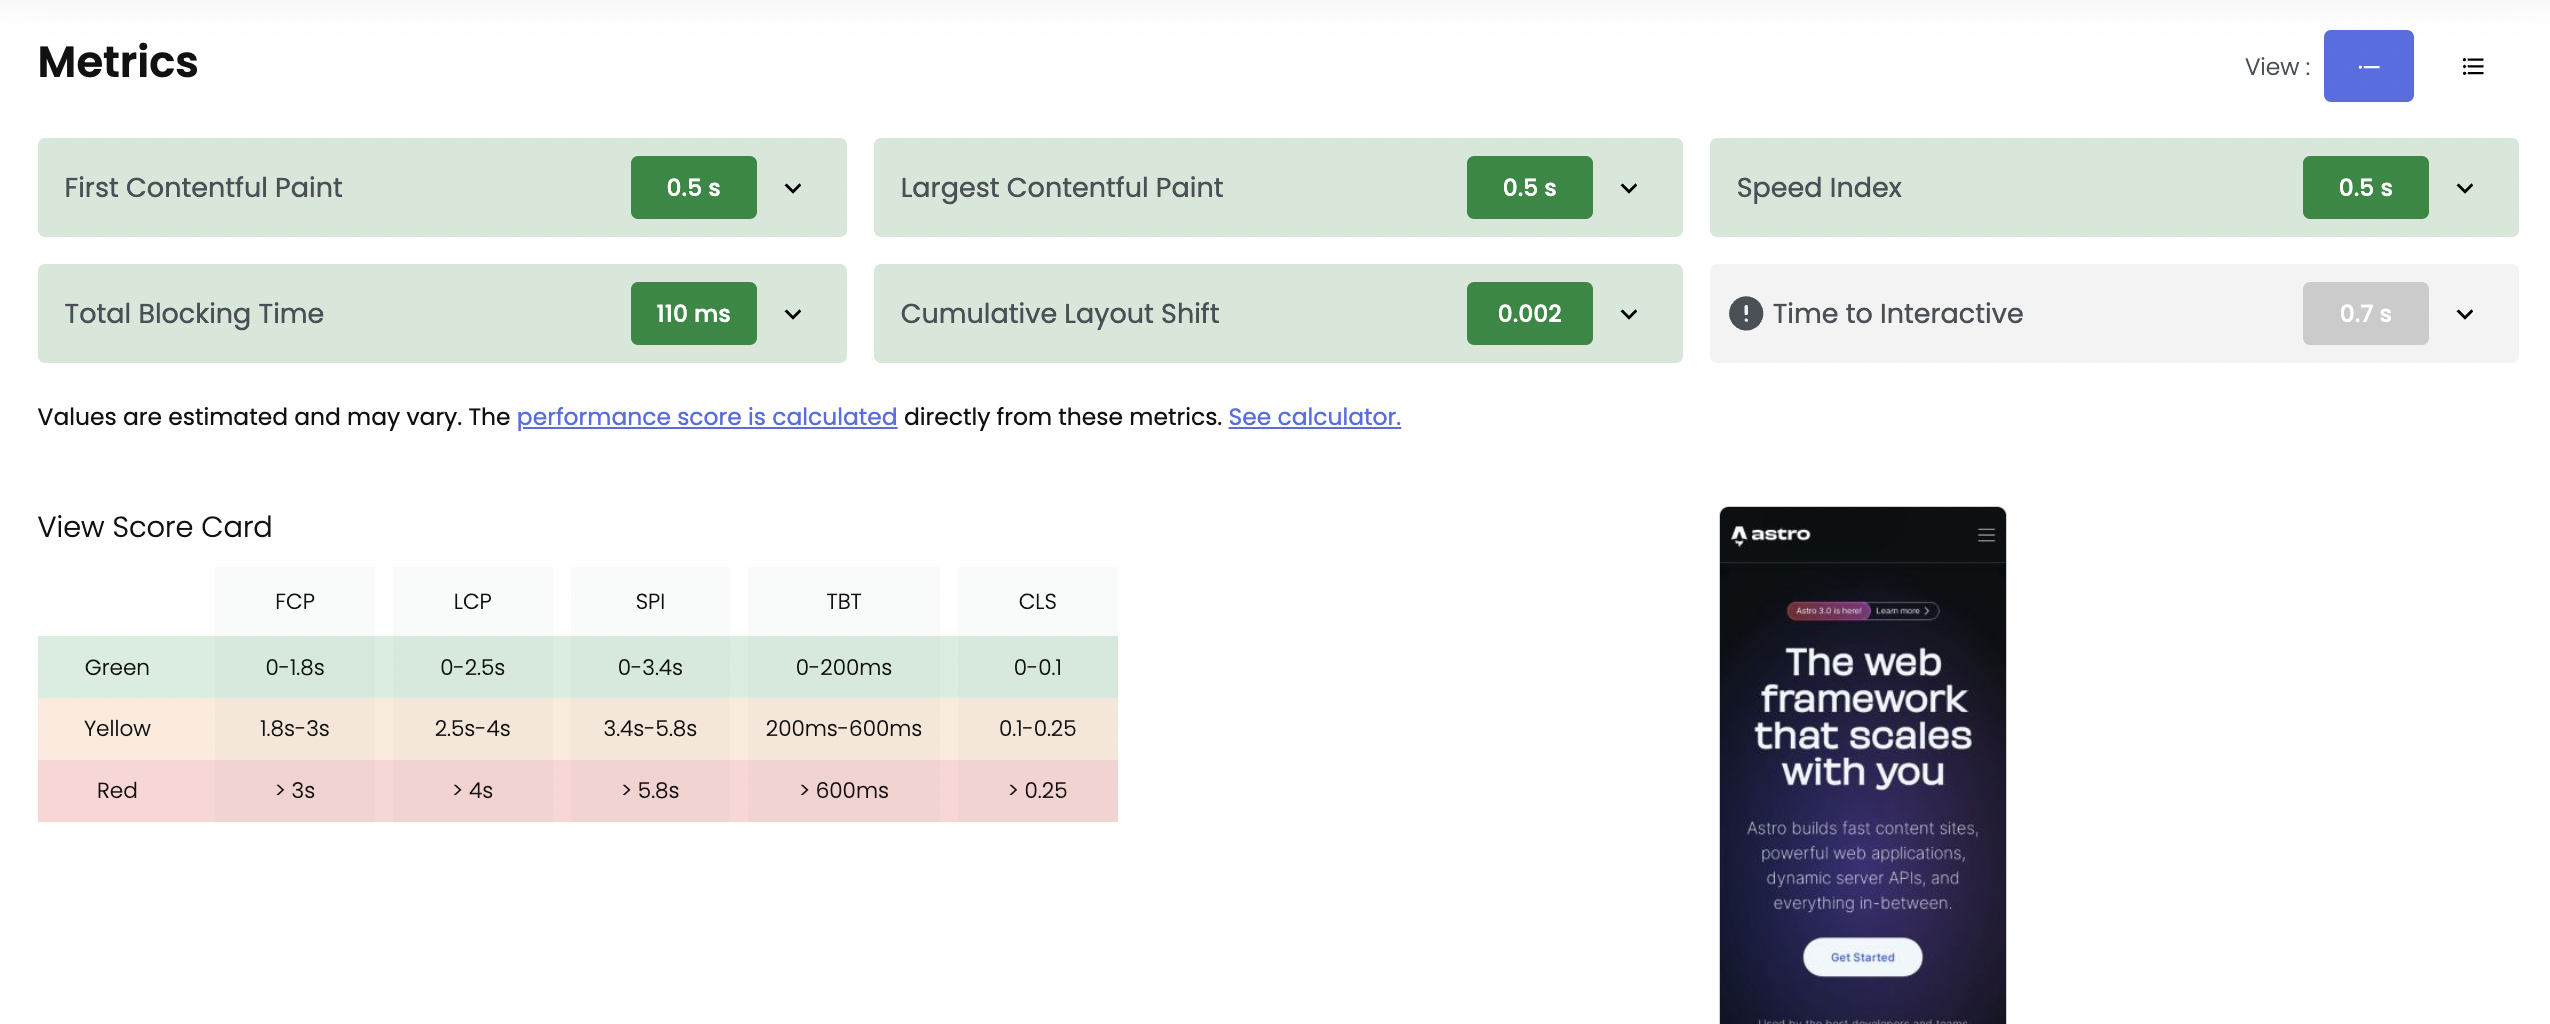Click the green FCP range cell 0-1.8s
Screen dimensions: 2550x1024
294,667
